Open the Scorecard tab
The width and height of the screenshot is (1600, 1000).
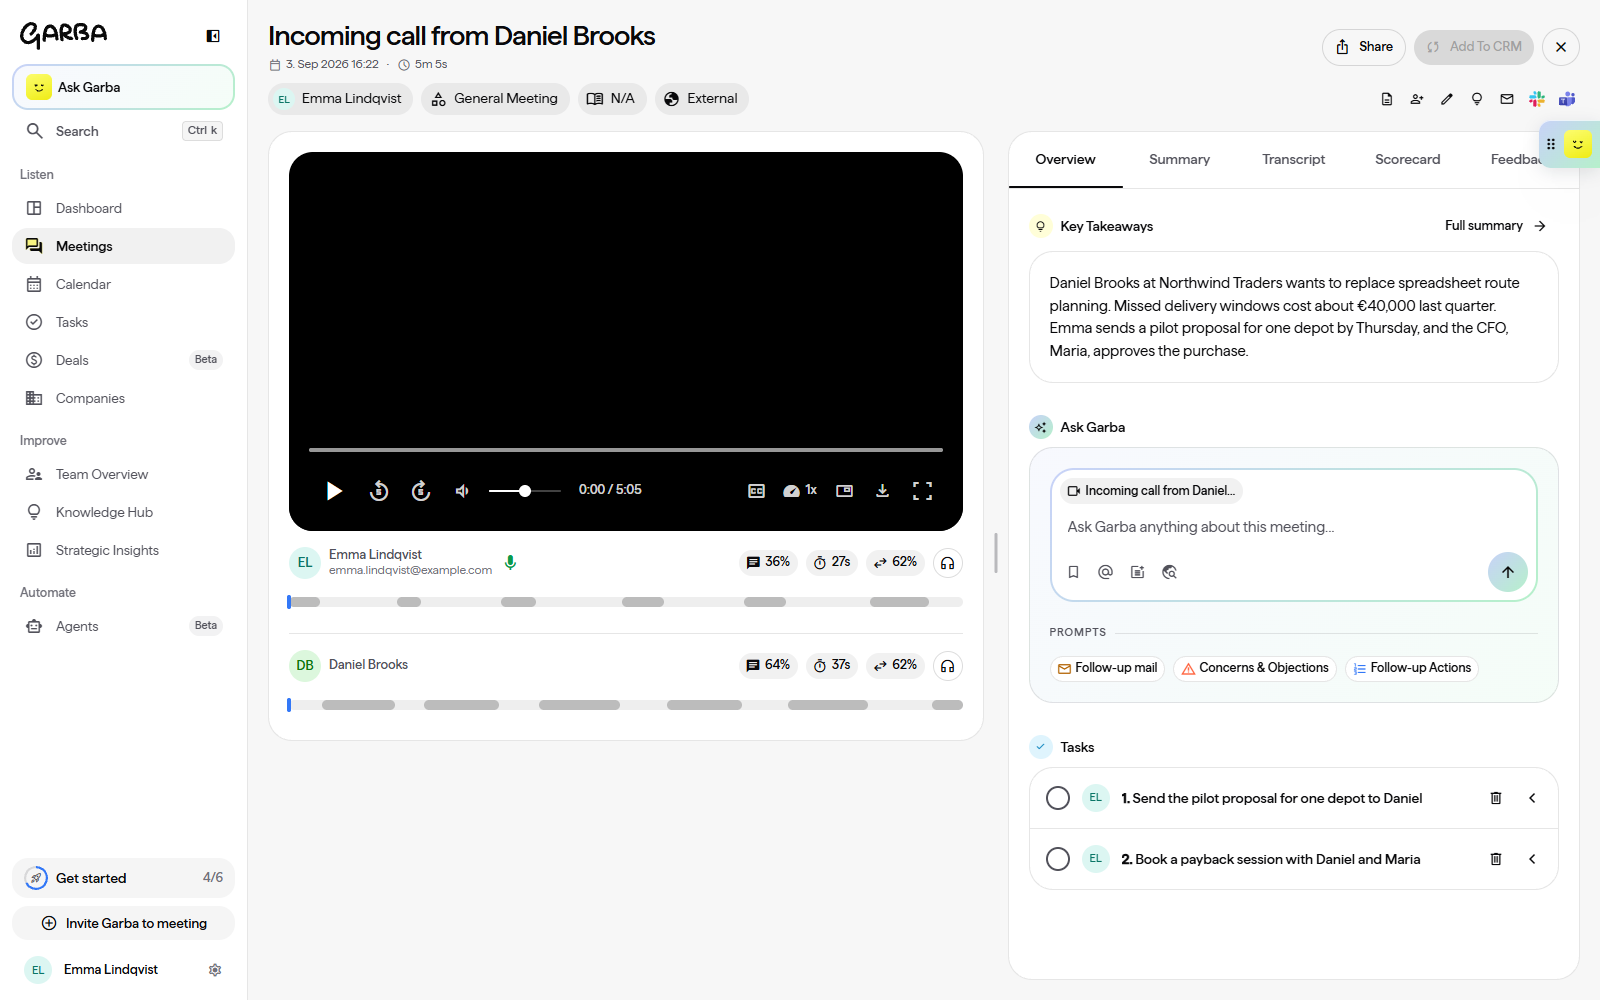point(1407,160)
